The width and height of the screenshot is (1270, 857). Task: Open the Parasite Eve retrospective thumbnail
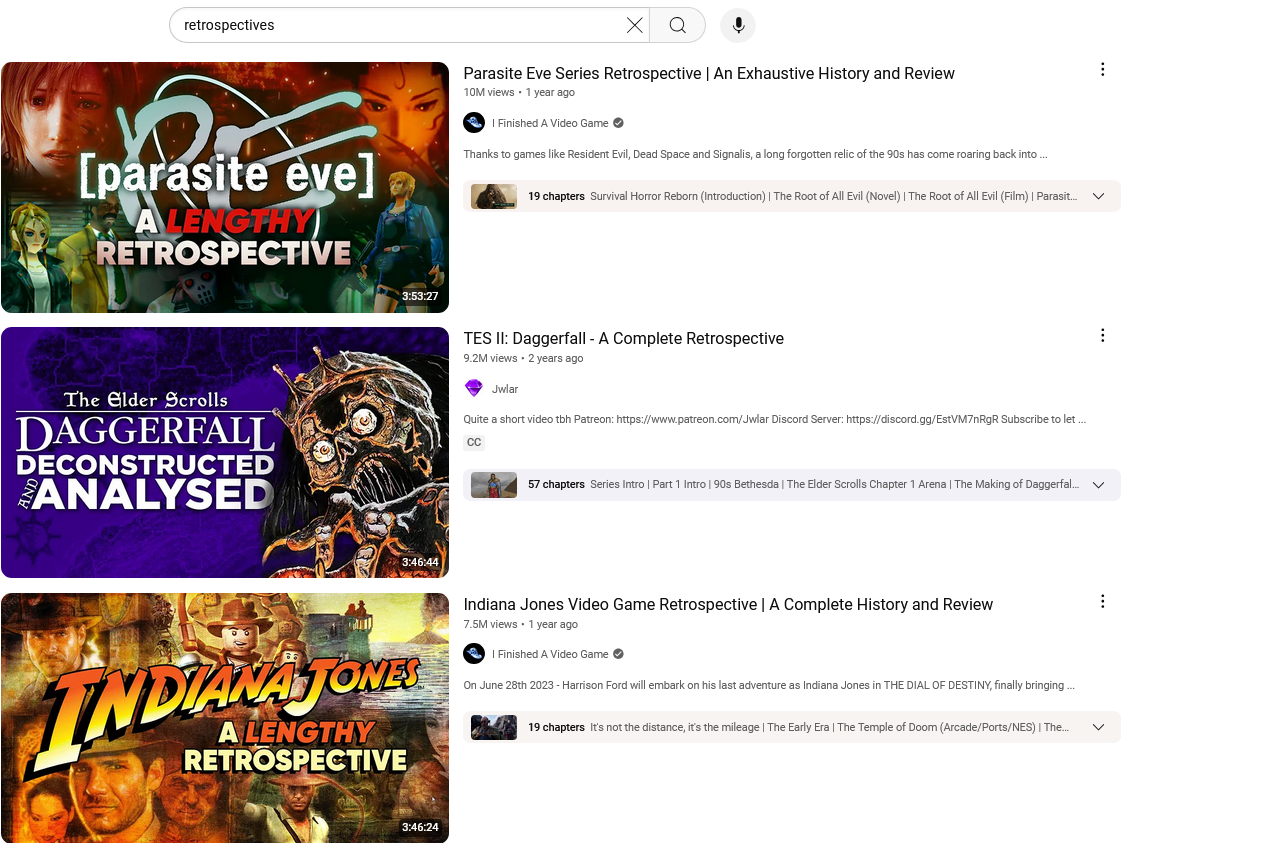coord(225,187)
